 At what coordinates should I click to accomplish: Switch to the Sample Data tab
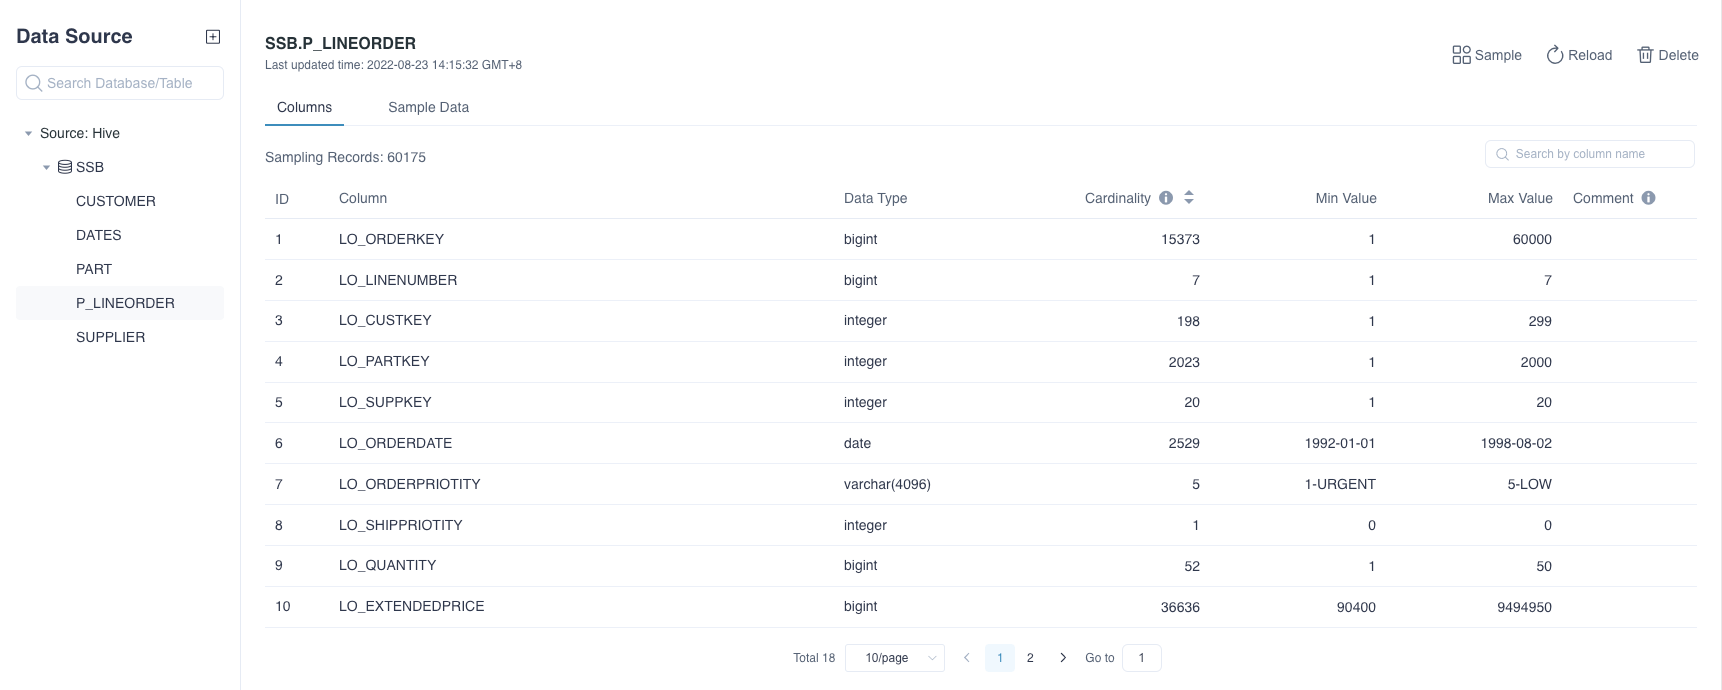[428, 107]
